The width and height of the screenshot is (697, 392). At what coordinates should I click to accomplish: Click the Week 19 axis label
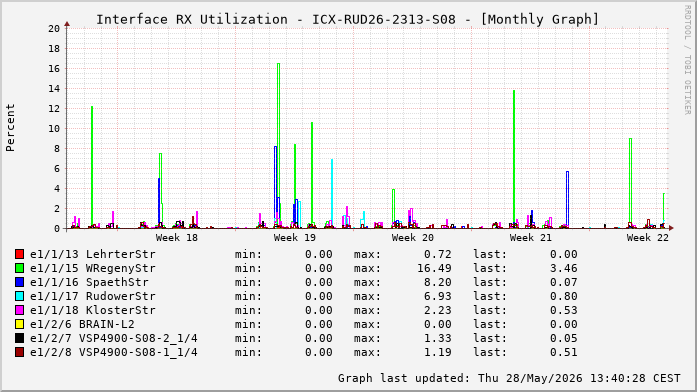(295, 238)
